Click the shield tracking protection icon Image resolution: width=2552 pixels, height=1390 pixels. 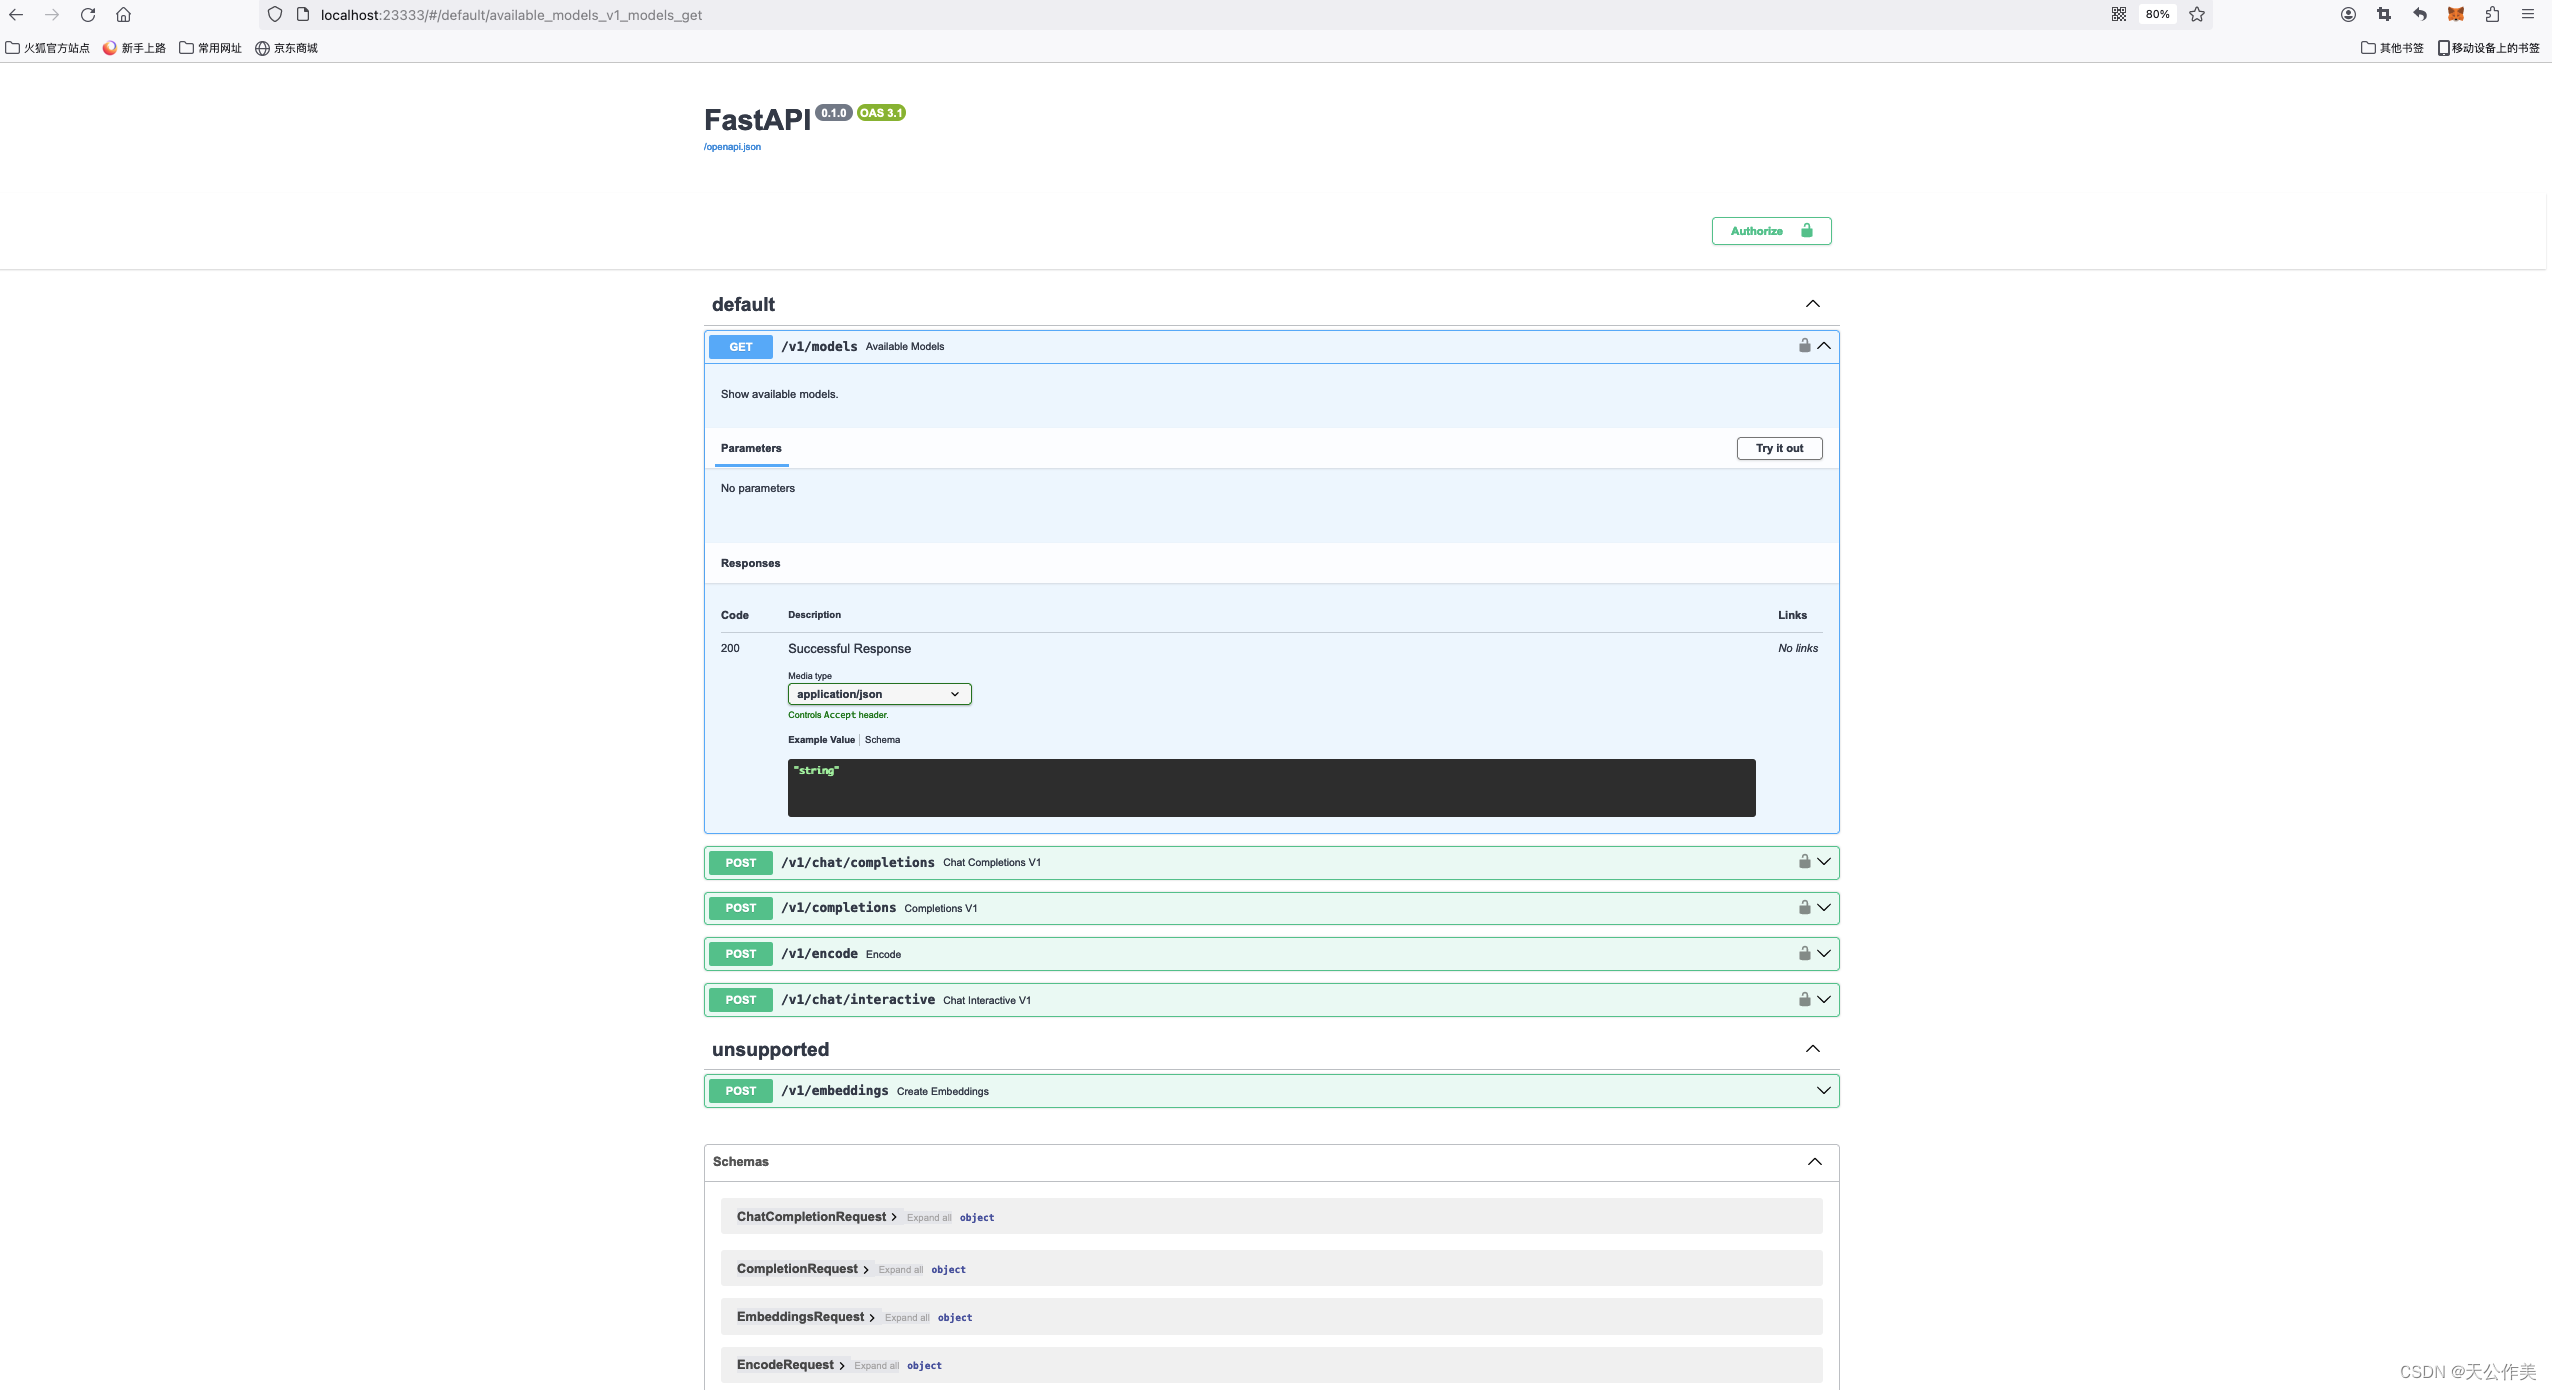[275, 14]
